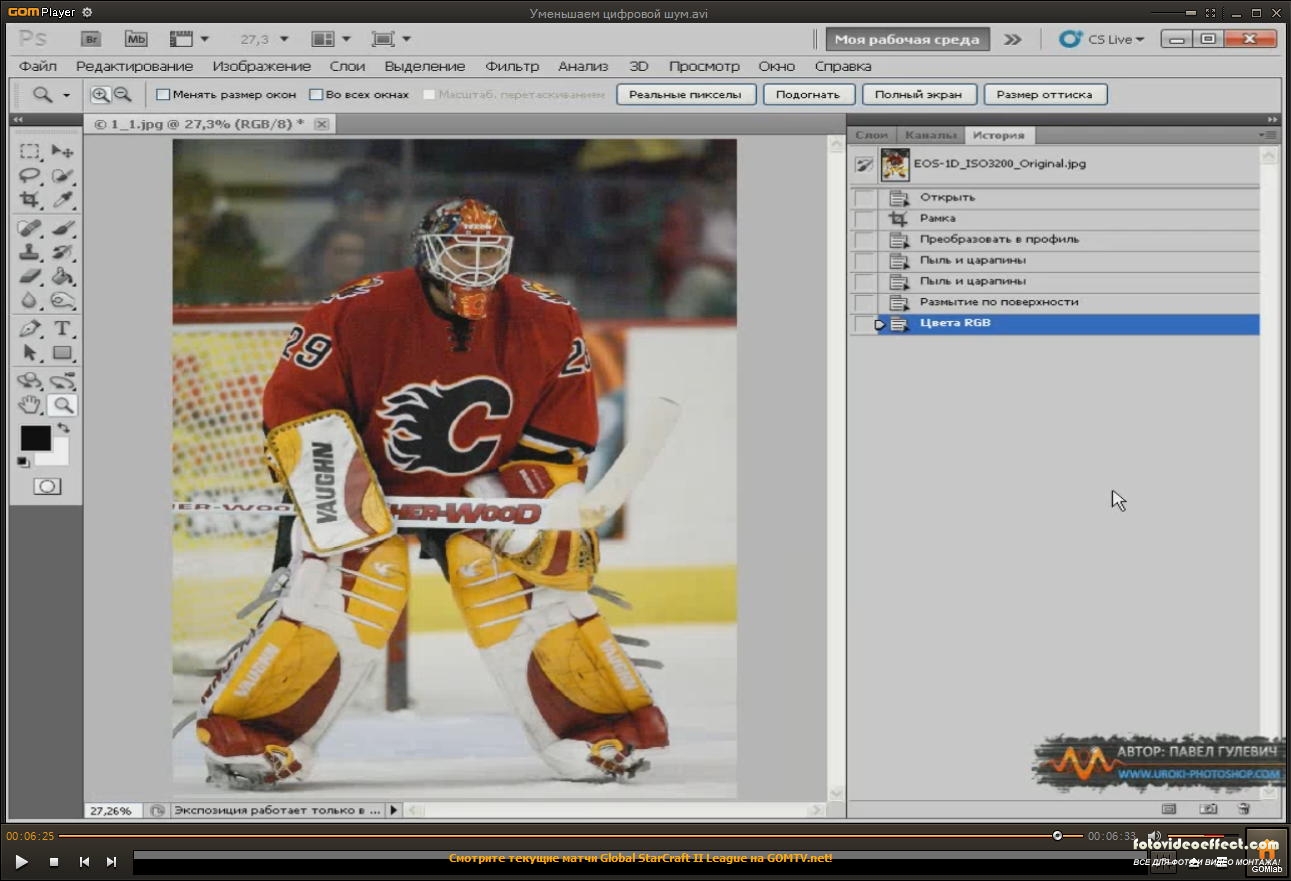
Task: Create new document from current state
Action: (x=1168, y=808)
